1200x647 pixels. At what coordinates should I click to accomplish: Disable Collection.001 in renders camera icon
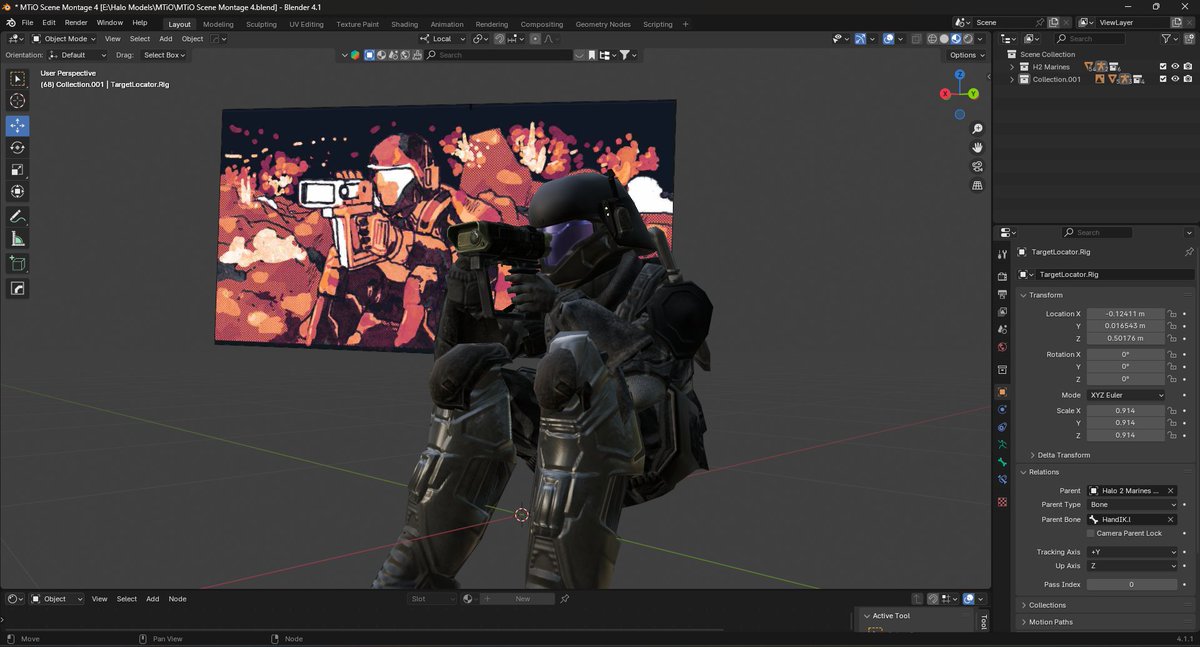[1187, 79]
